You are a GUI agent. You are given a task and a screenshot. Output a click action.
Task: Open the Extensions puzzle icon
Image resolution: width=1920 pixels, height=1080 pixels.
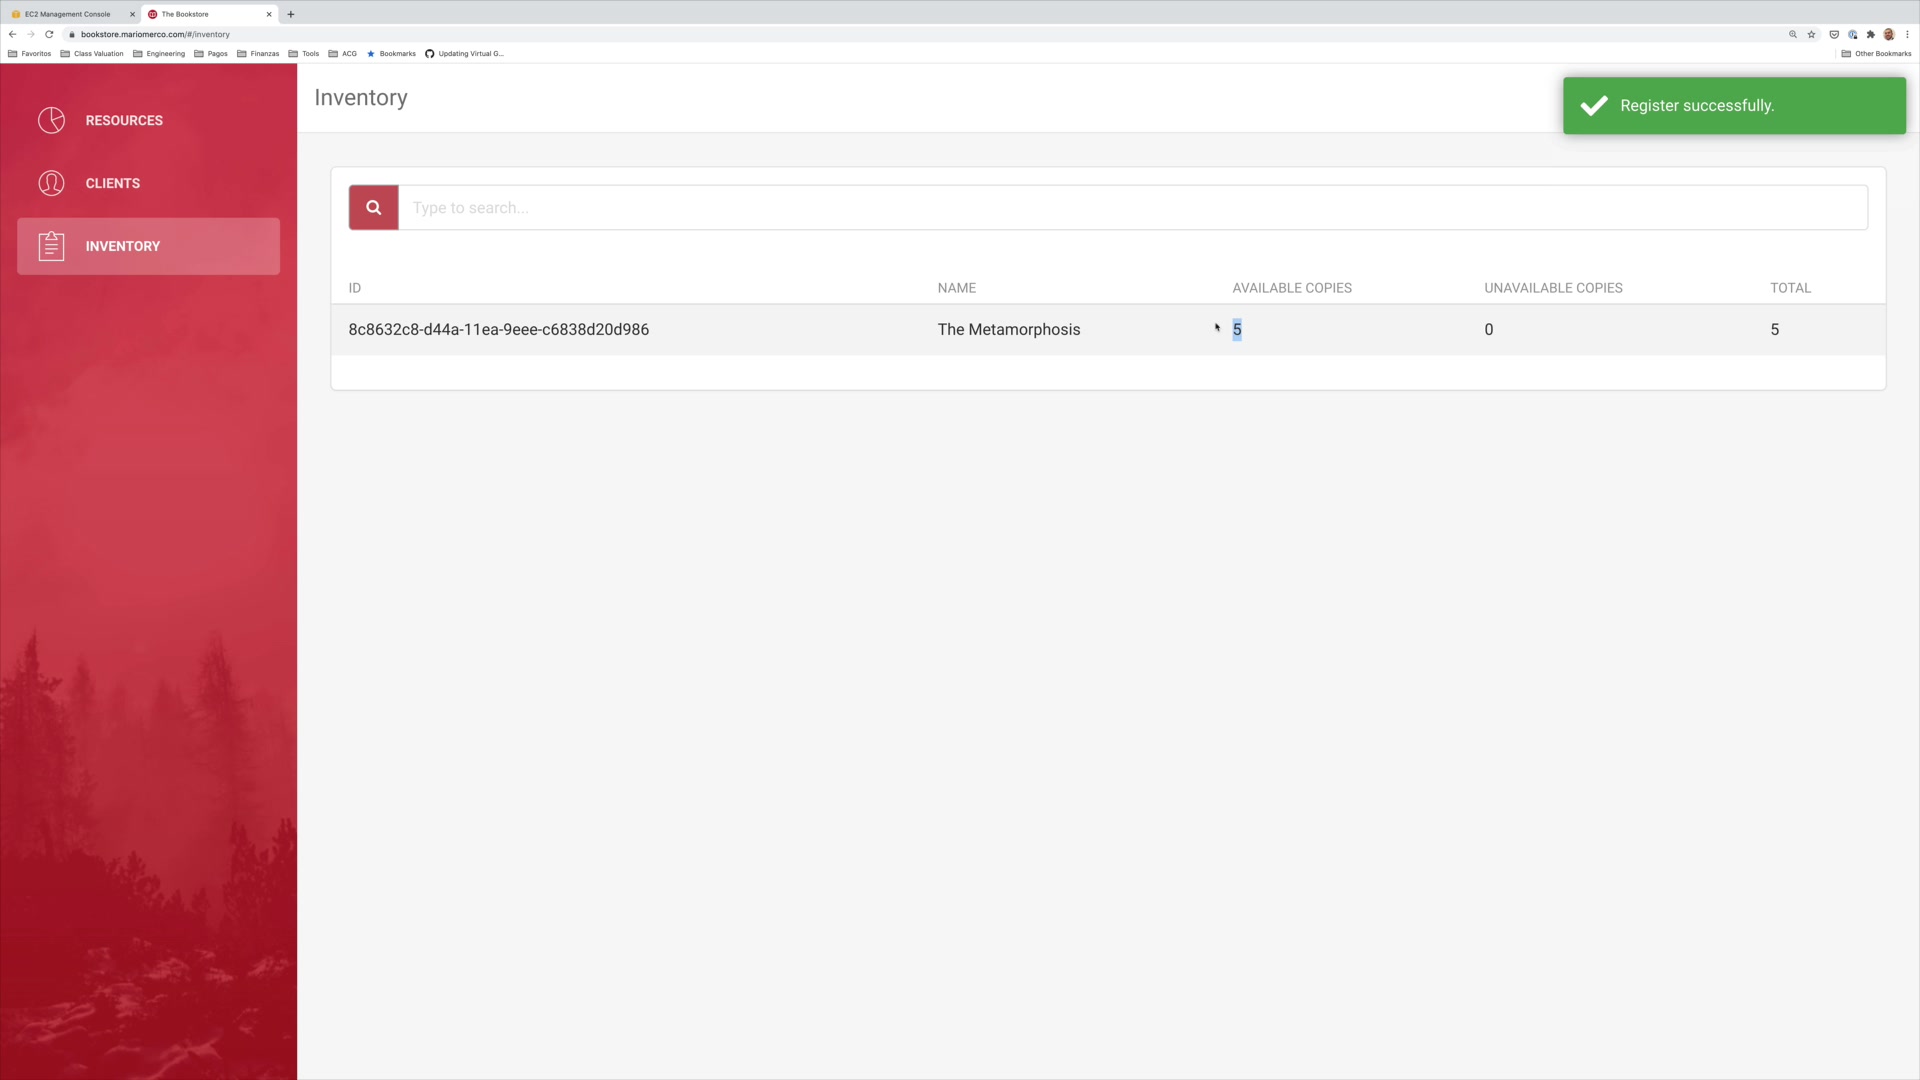pos(1871,34)
